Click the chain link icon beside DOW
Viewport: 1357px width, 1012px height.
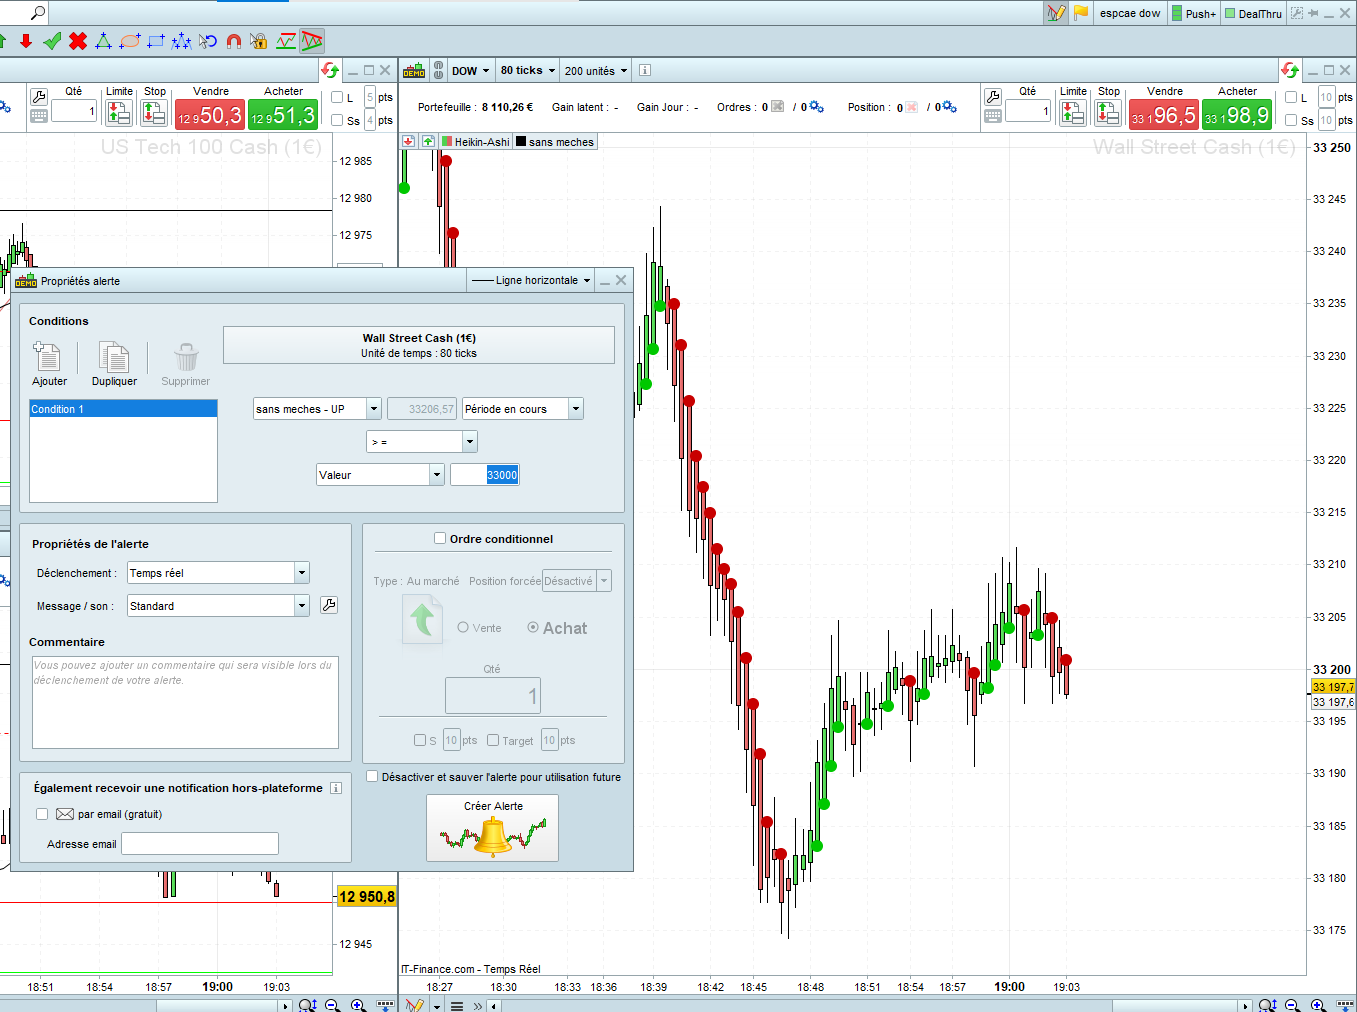coord(438,70)
